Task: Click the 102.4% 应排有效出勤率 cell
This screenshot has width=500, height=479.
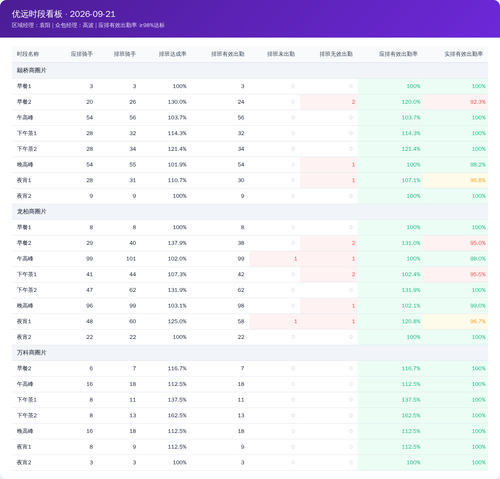Action: (391, 274)
